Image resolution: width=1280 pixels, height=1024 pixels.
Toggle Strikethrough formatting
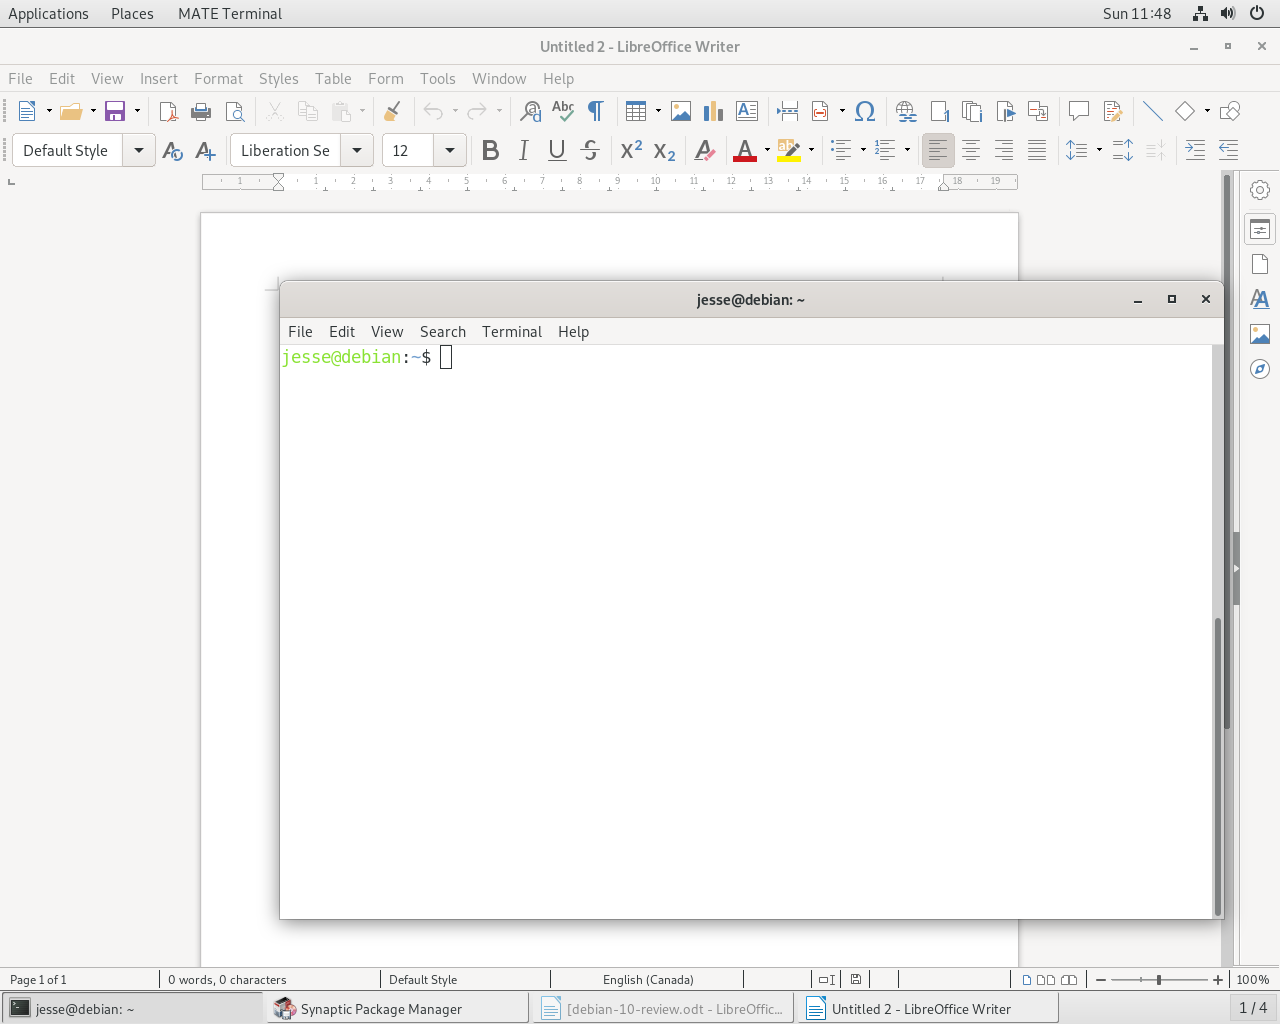(x=590, y=150)
